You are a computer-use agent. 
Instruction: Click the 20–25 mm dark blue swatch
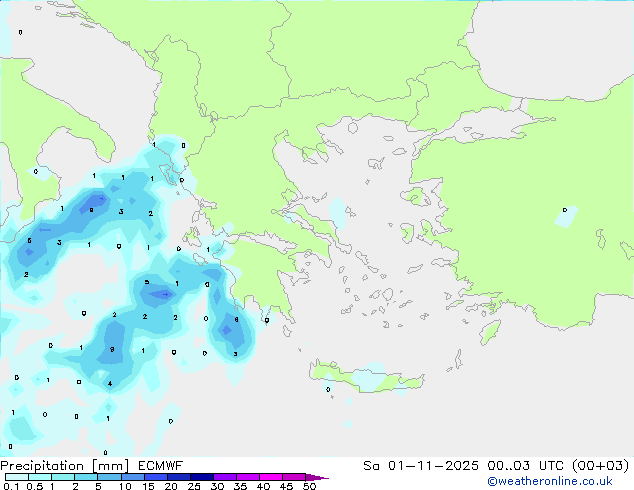tap(179, 477)
